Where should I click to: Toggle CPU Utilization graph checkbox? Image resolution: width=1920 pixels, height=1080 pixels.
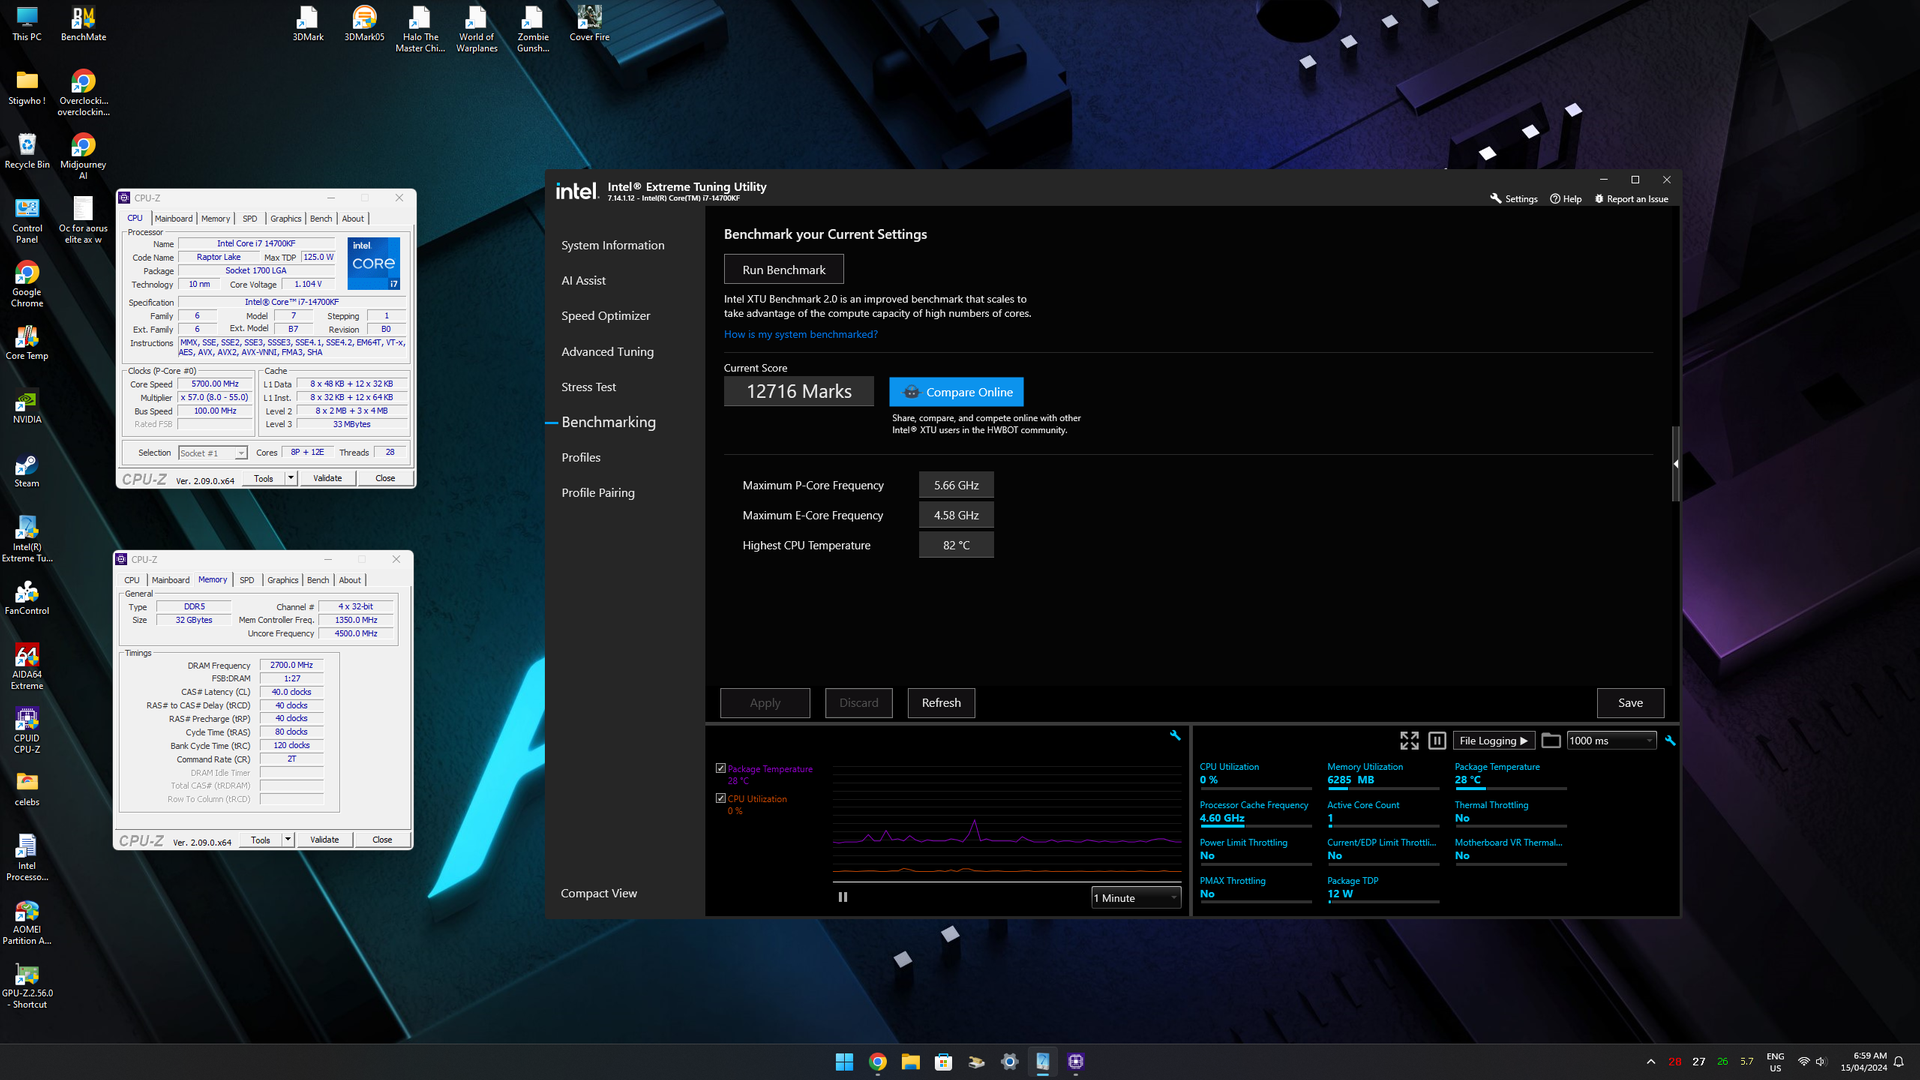click(x=720, y=798)
